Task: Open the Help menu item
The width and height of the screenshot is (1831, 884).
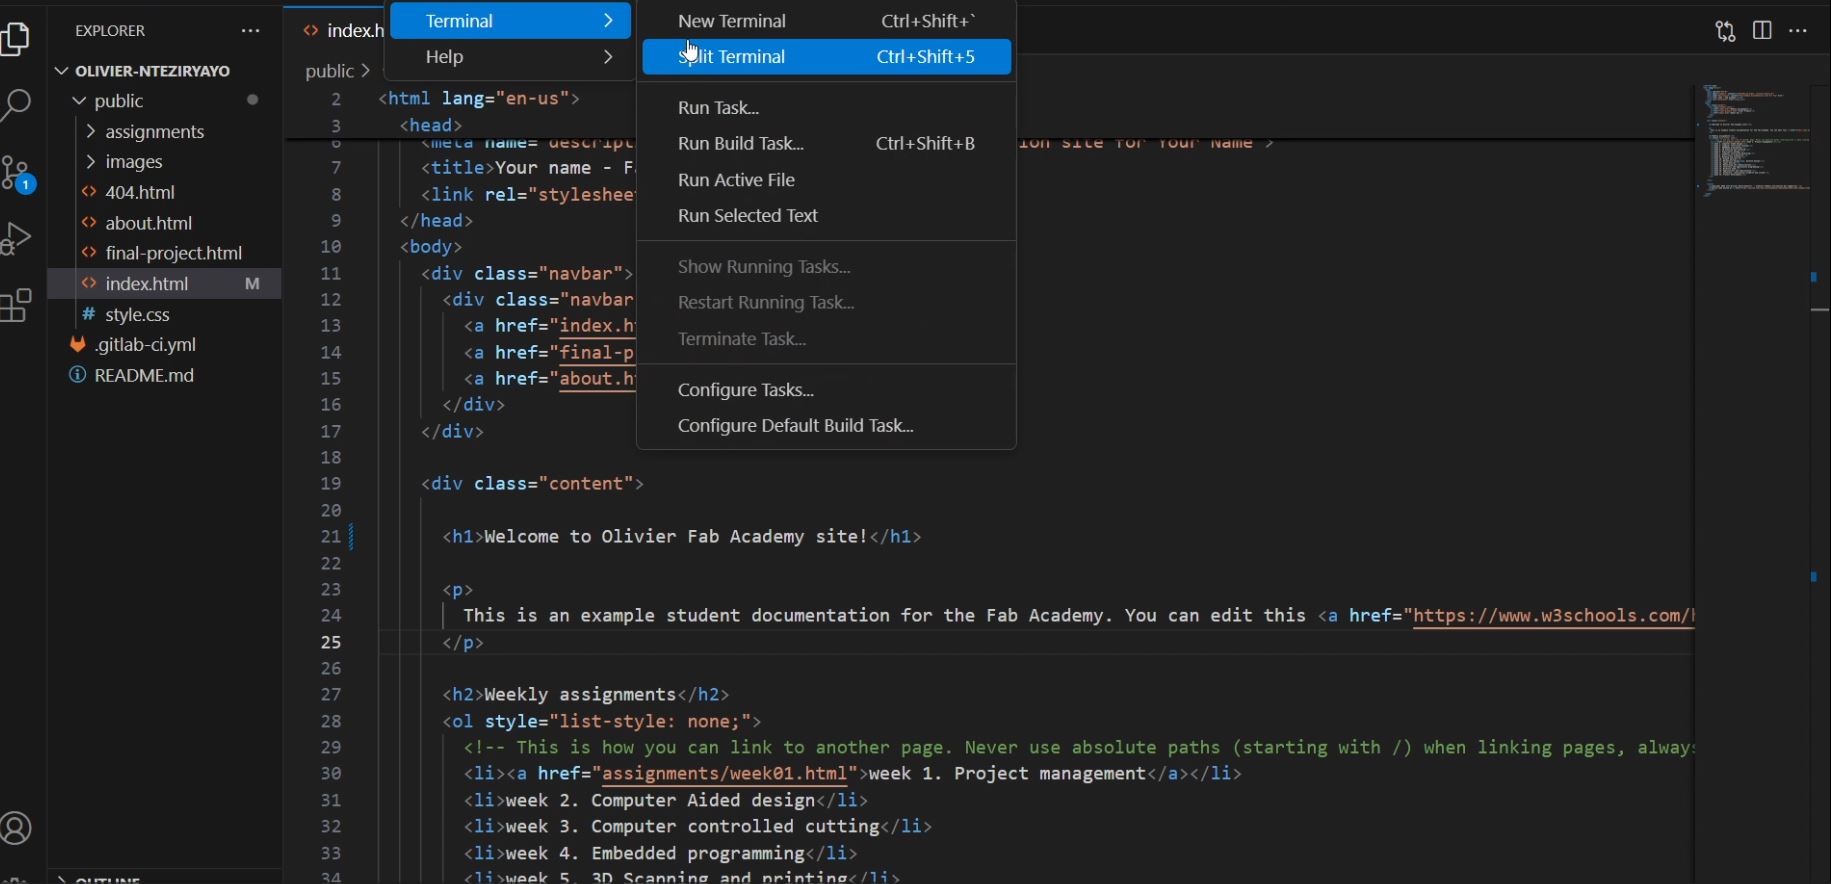Action: point(510,57)
